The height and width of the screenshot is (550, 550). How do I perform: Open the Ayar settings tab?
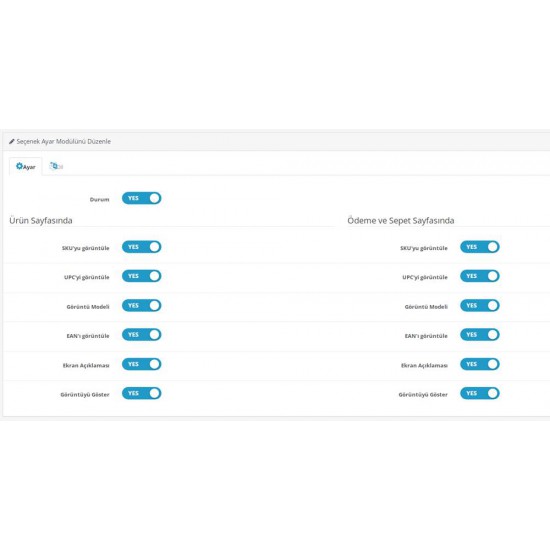[26, 167]
